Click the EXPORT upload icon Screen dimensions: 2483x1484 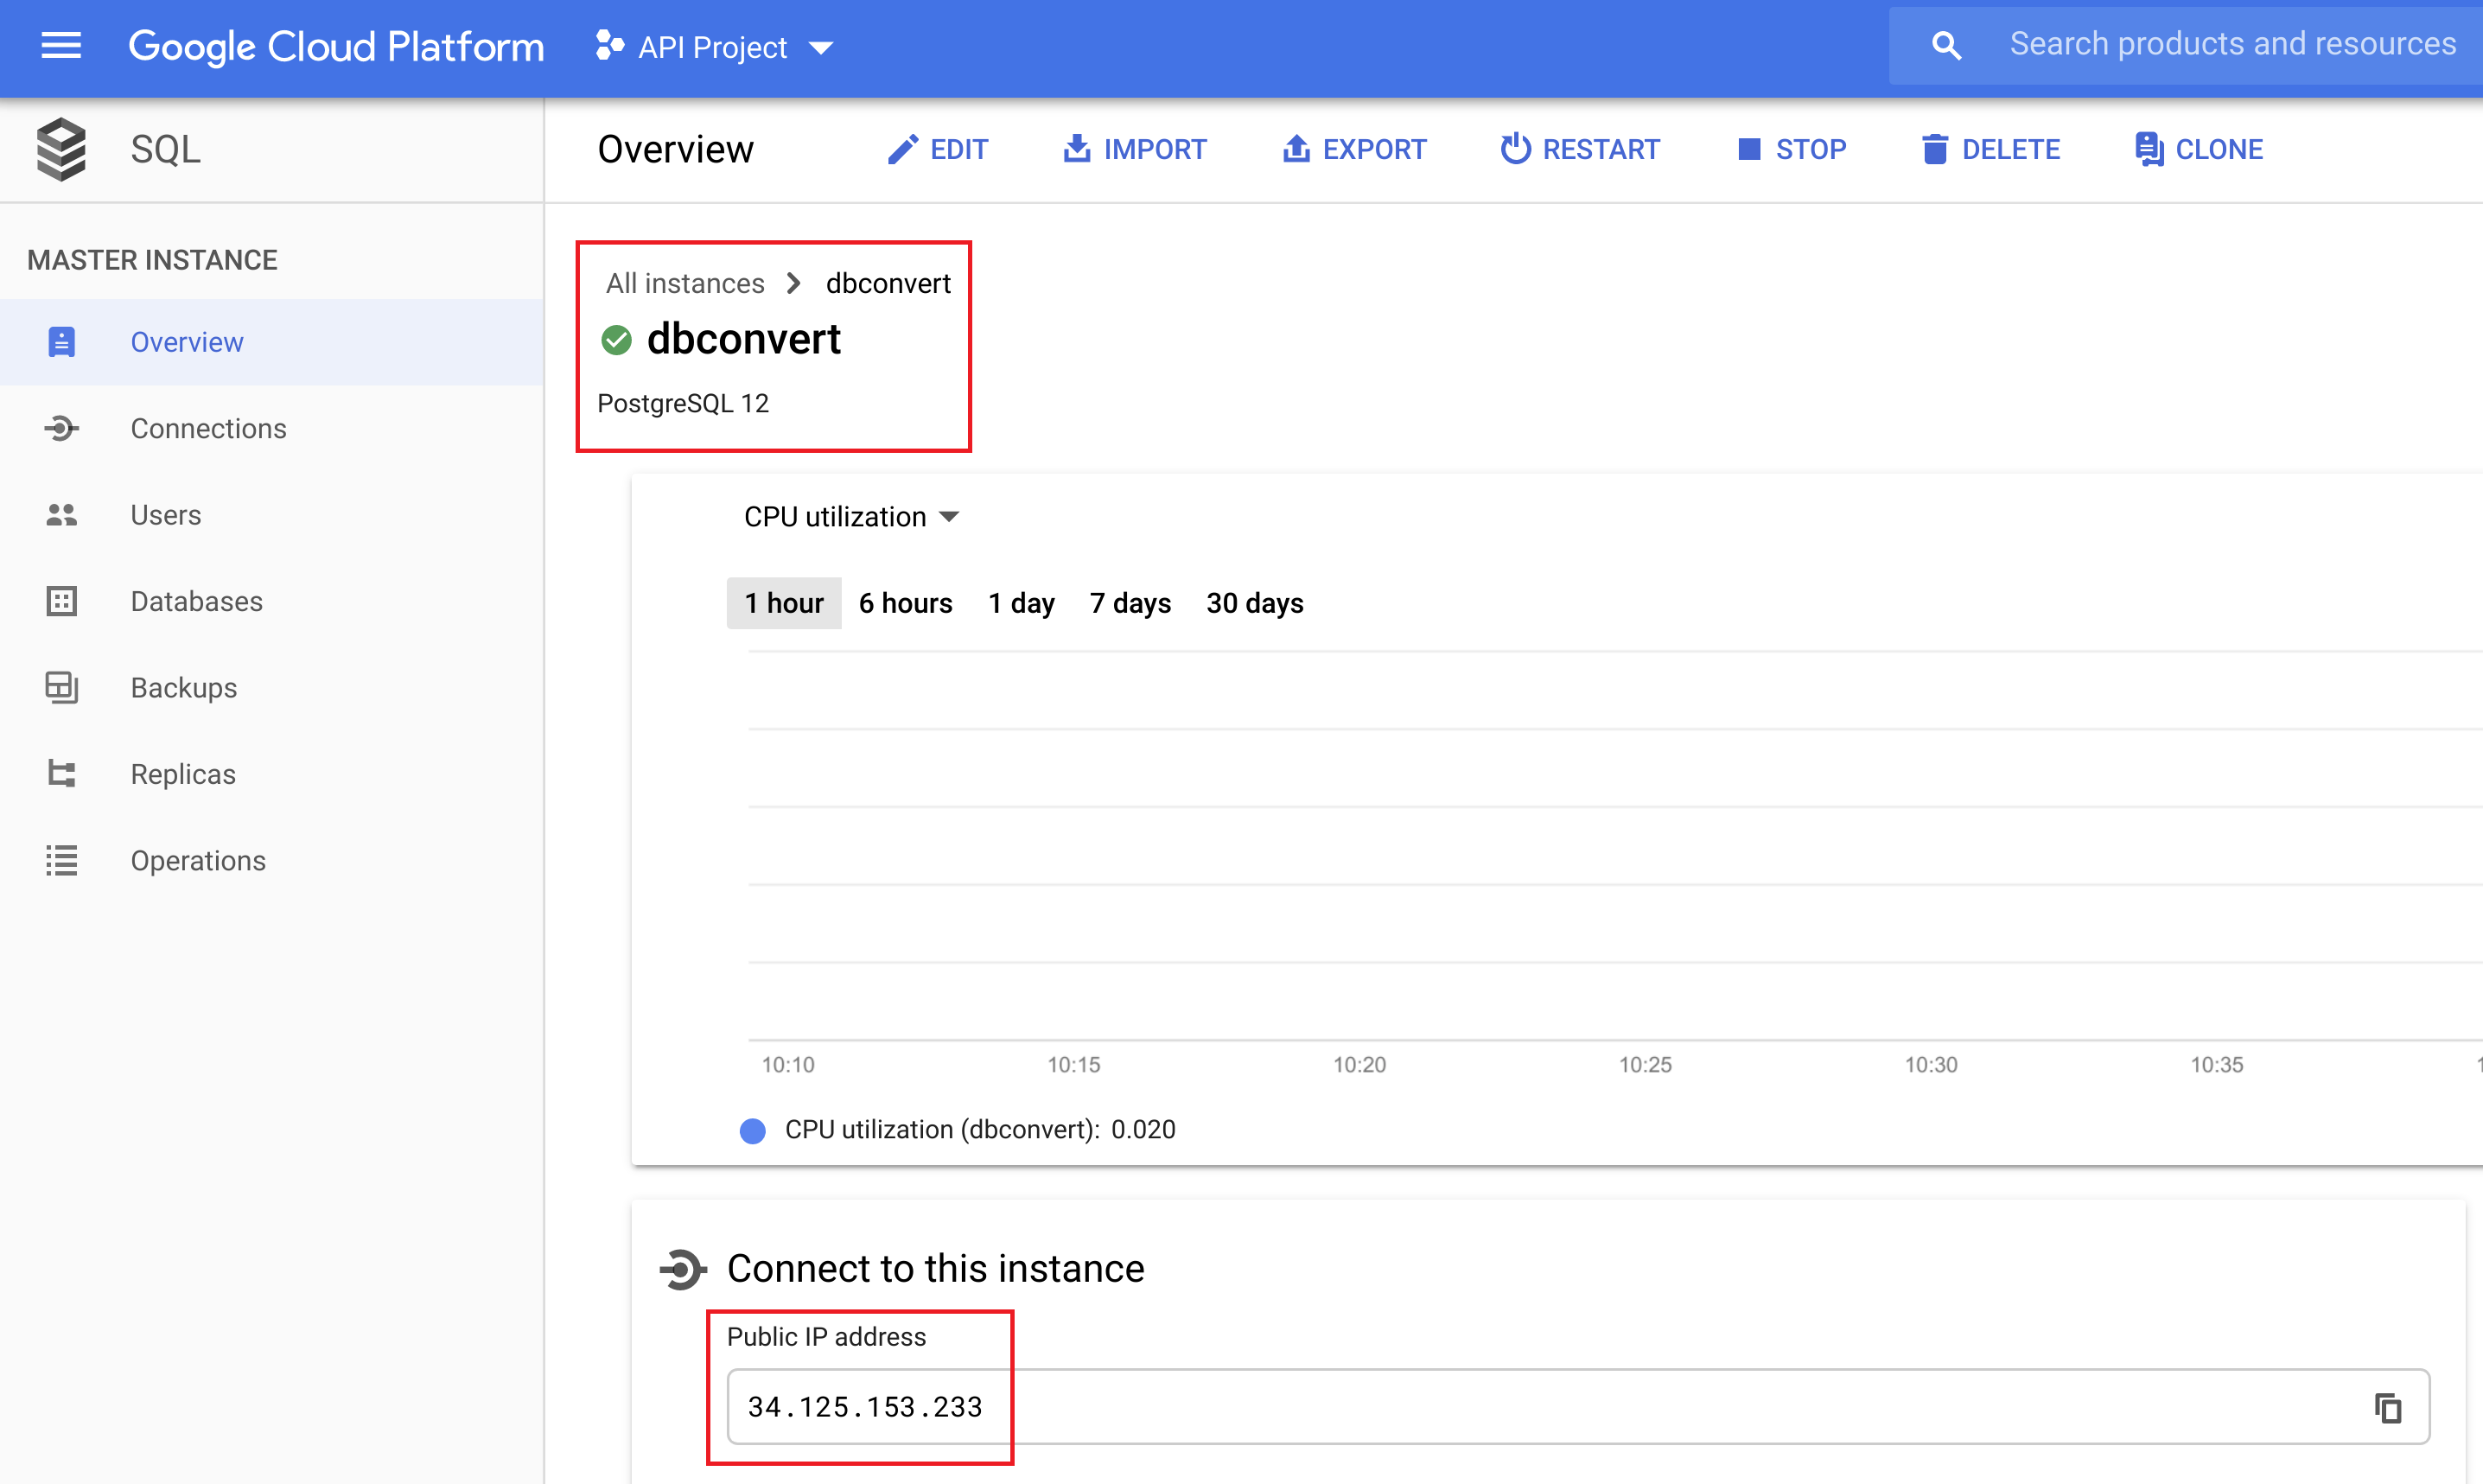(1296, 150)
